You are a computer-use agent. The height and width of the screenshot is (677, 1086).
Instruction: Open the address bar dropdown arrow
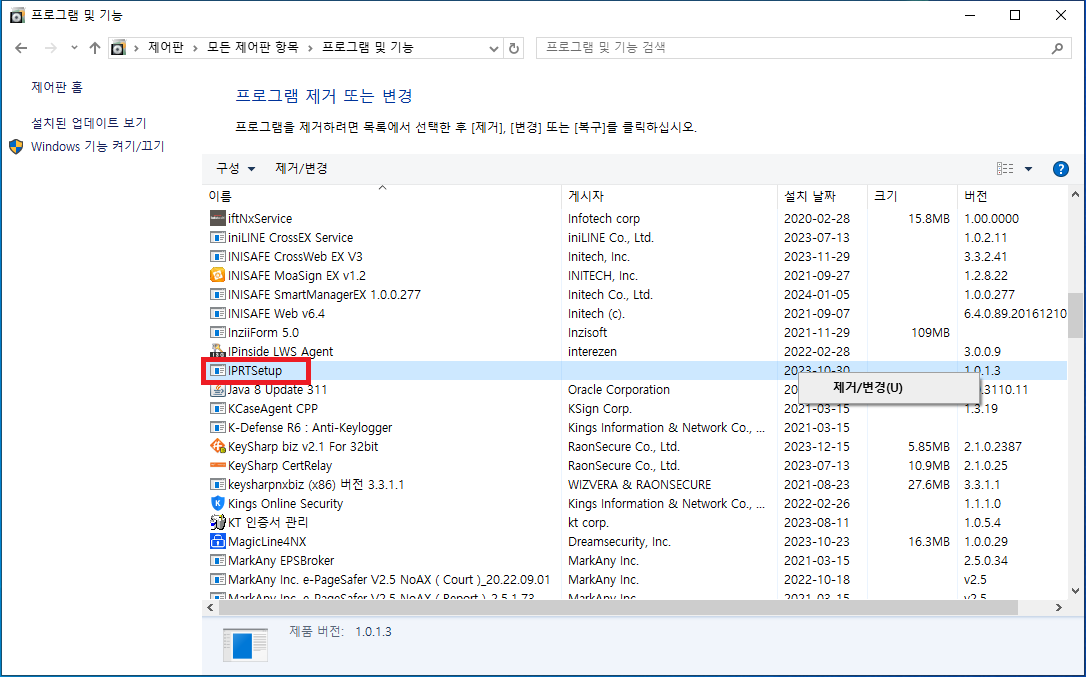click(x=494, y=47)
